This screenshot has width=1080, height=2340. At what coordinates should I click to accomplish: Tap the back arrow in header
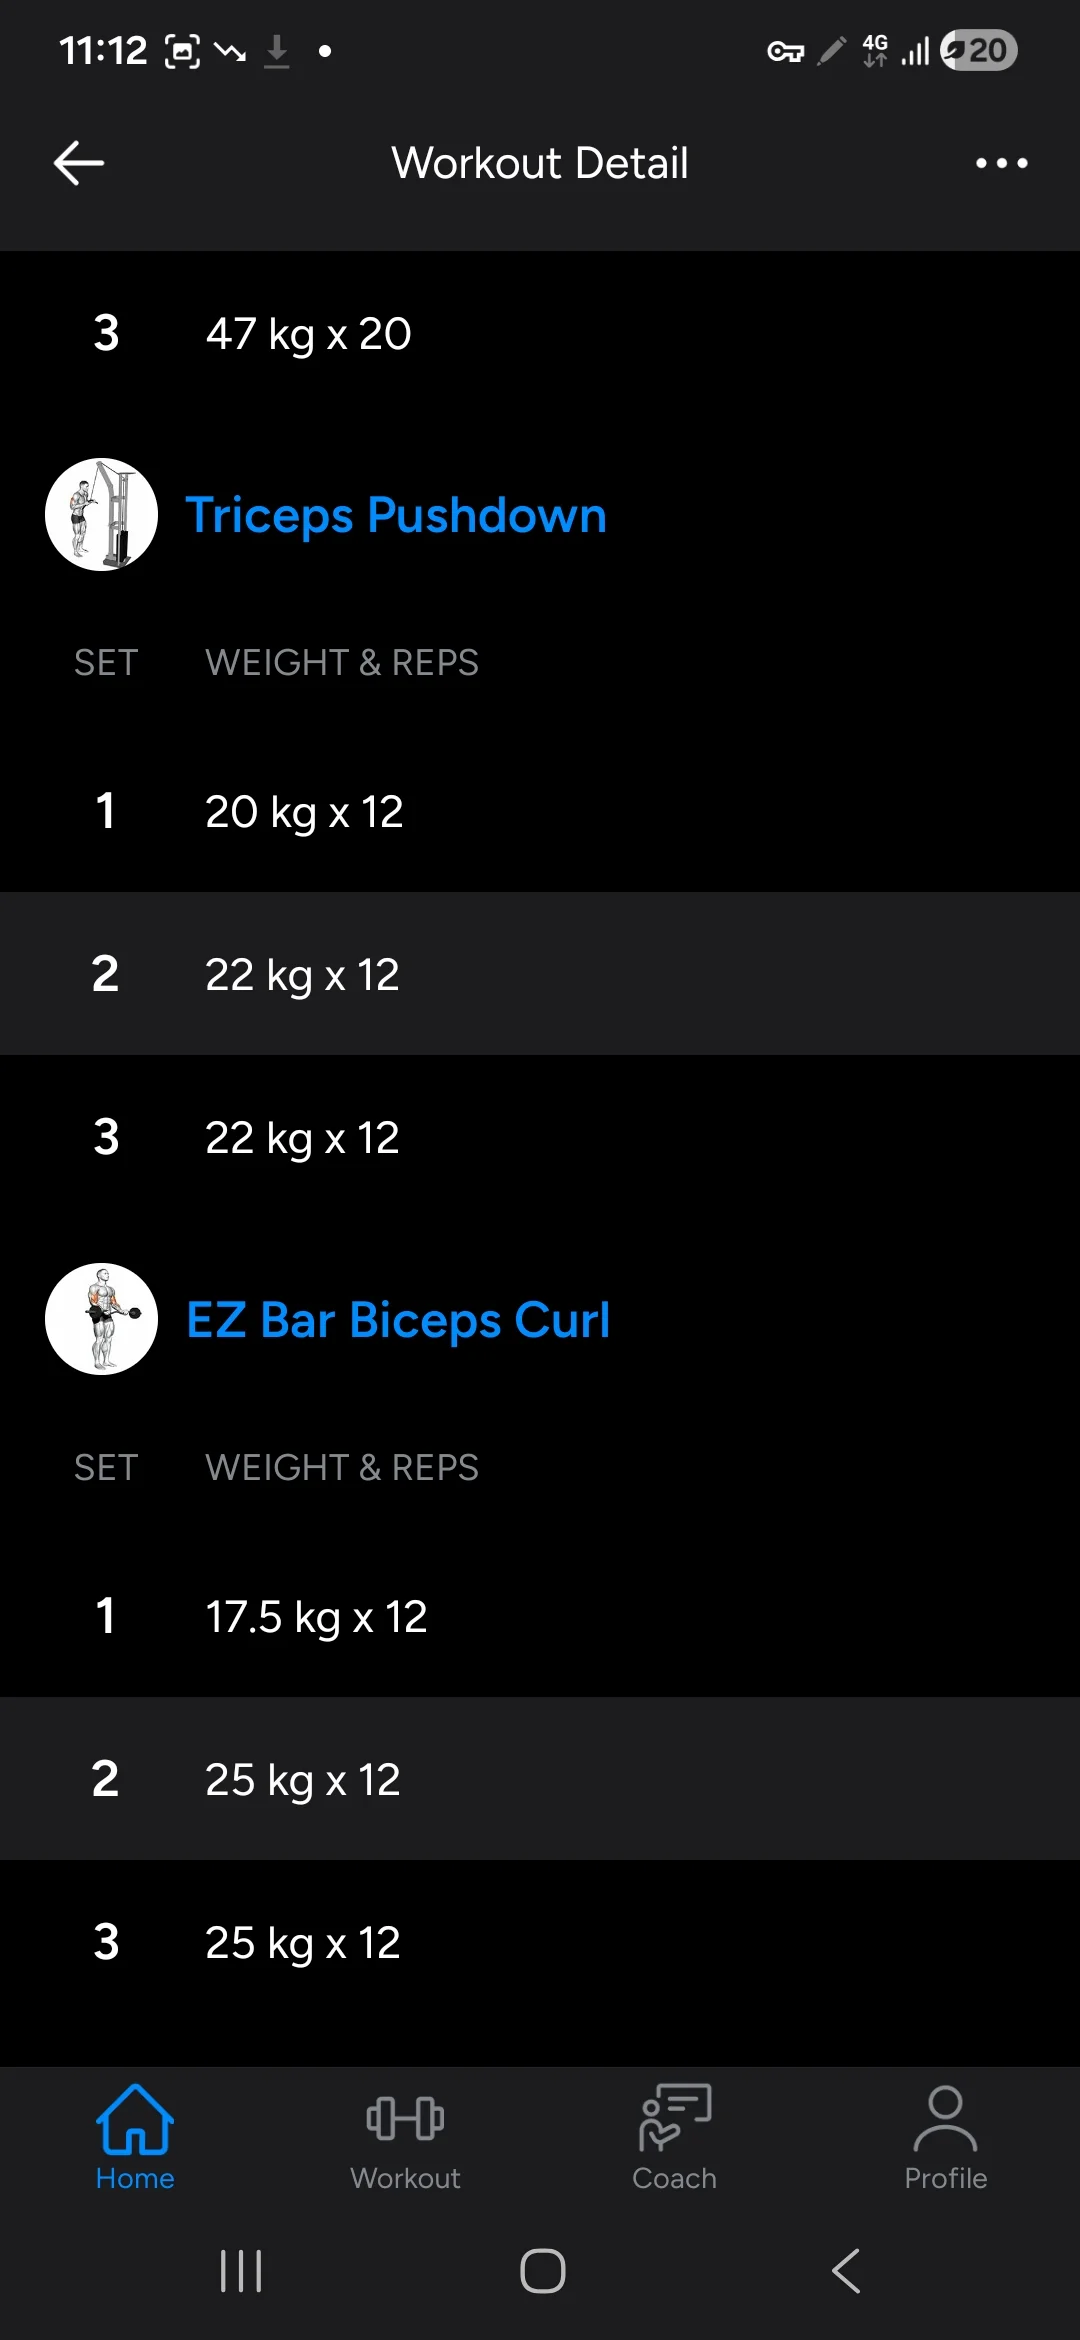click(x=79, y=163)
